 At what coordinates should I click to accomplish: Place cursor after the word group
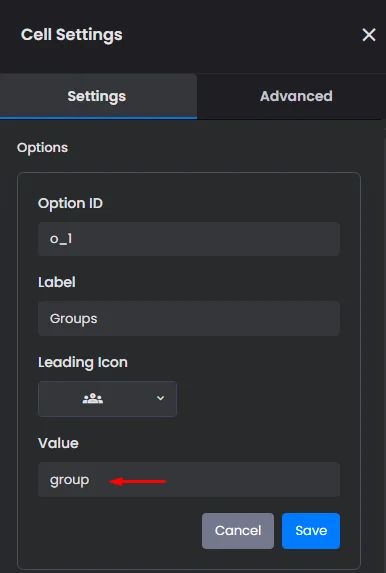pyautogui.click(x=90, y=480)
